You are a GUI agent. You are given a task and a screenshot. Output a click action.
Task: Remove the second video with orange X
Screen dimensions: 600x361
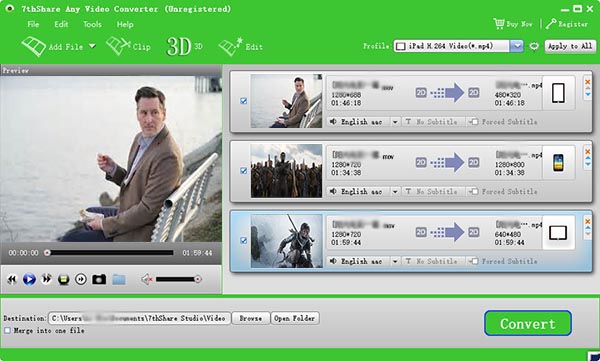pyautogui.click(x=588, y=152)
